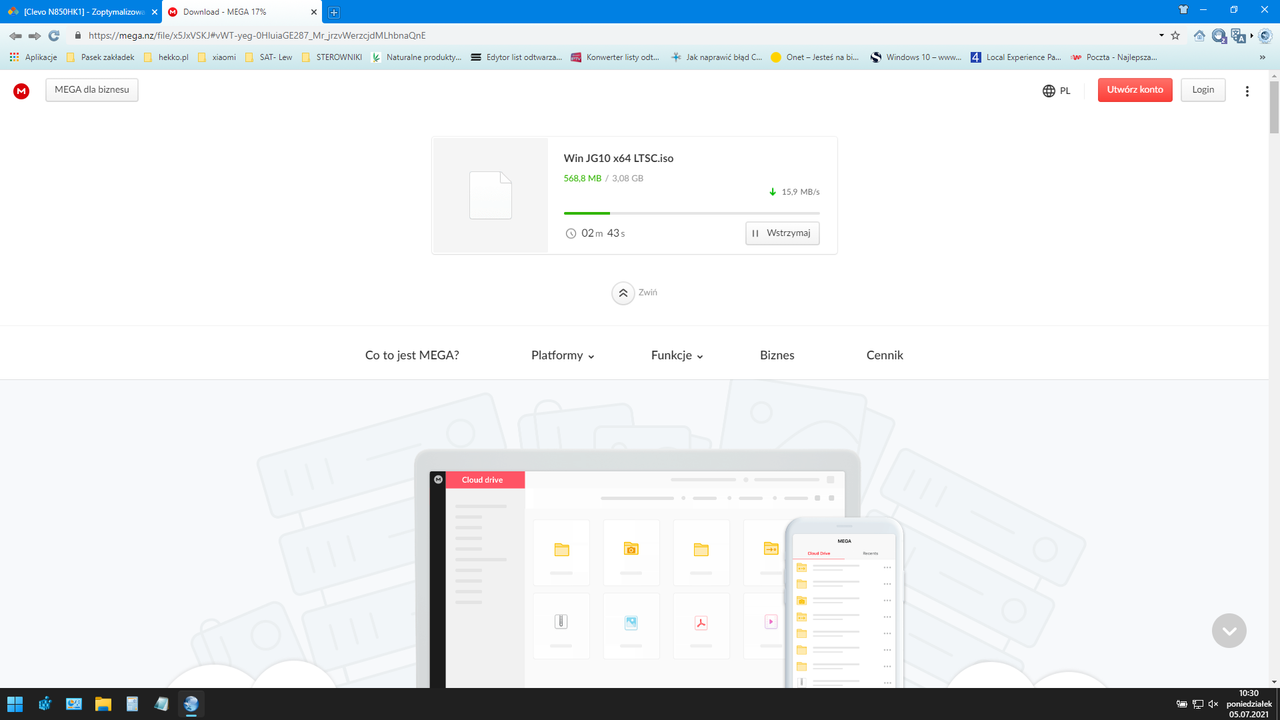Open the STEROWNIKI bookmark folder
This screenshot has height=720, width=1280.
tap(332, 57)
